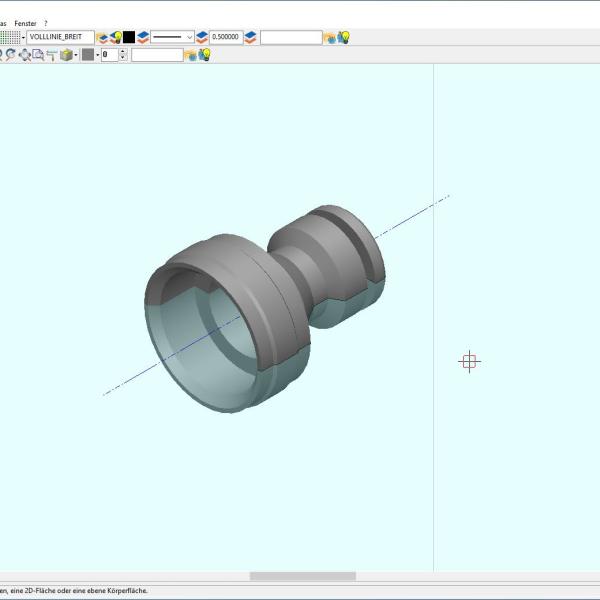Click the 3D cube view icon
Viewport: 600px width, 600px height.
point(66,55)
